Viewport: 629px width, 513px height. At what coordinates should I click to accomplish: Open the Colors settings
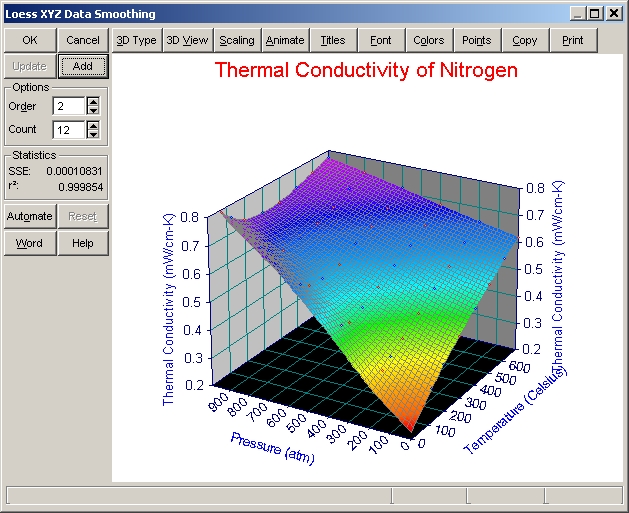point(429,40)
